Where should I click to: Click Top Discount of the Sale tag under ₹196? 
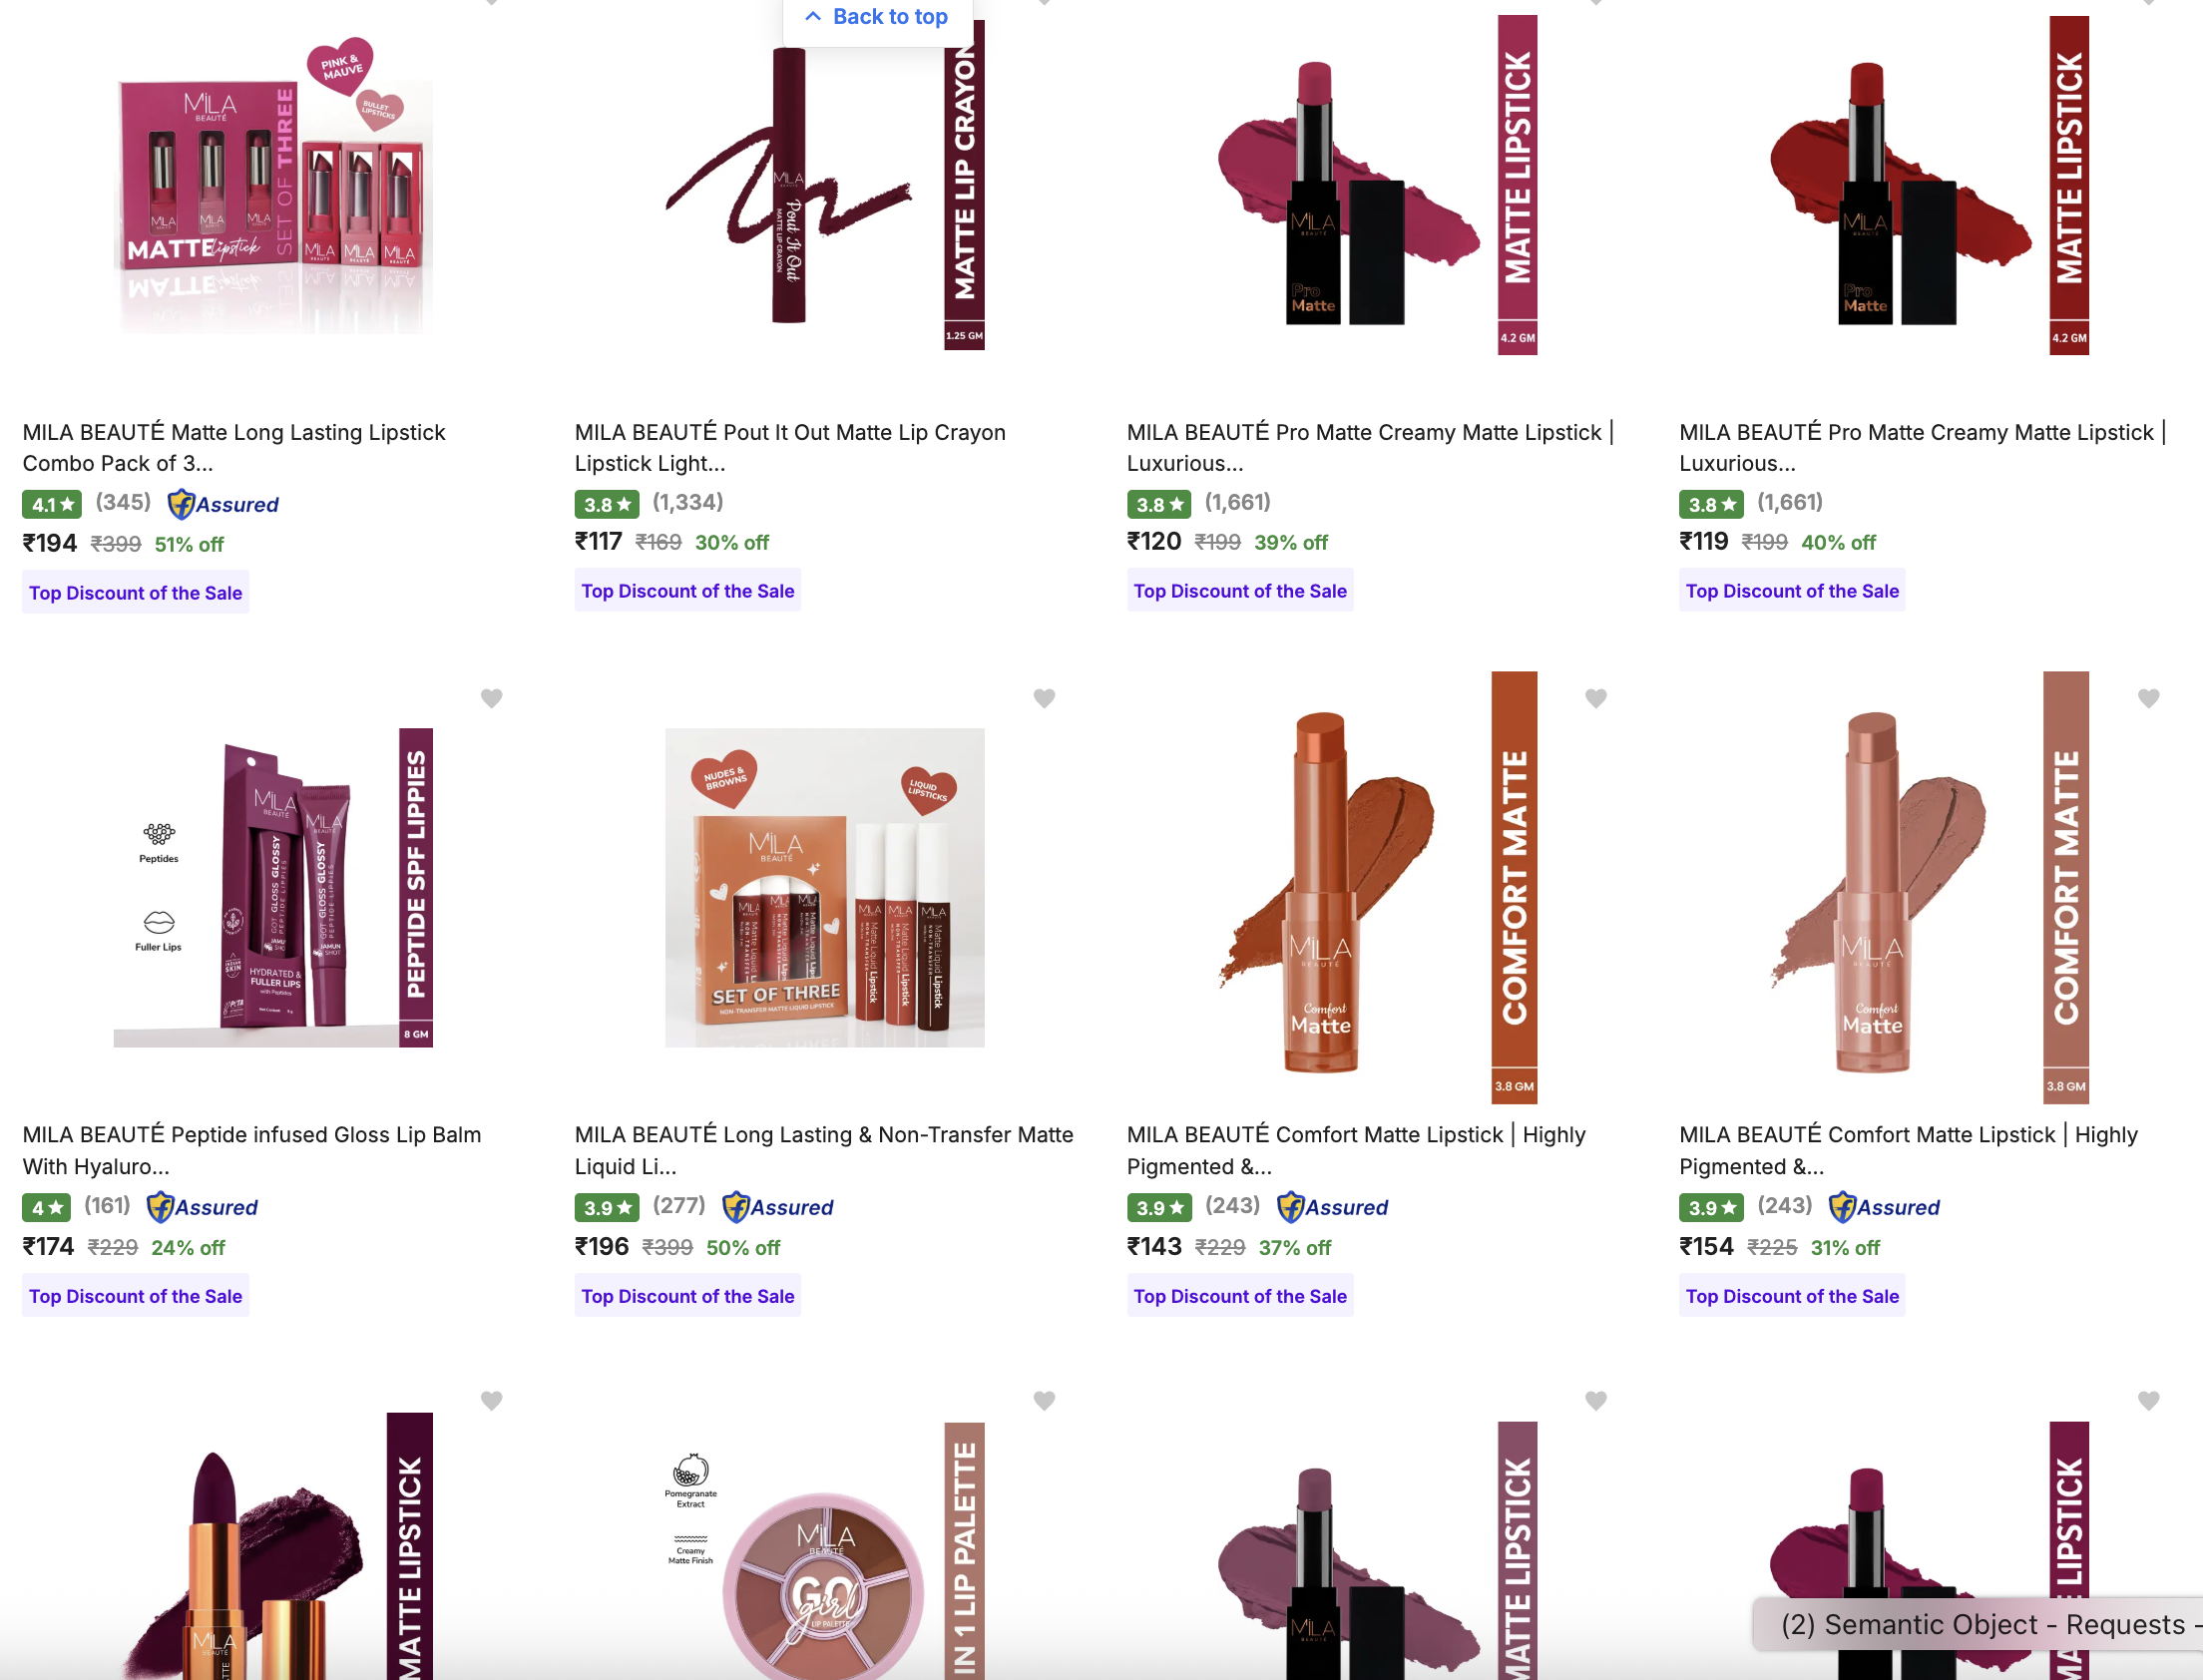pos(688,1296)
